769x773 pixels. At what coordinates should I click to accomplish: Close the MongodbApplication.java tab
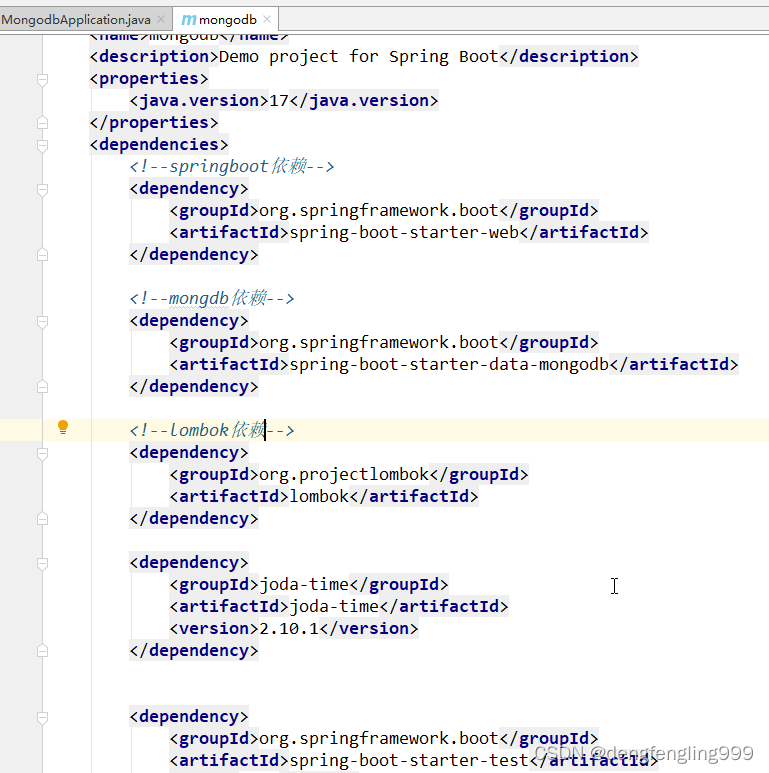pyautogui.click(x=161, y=19)
